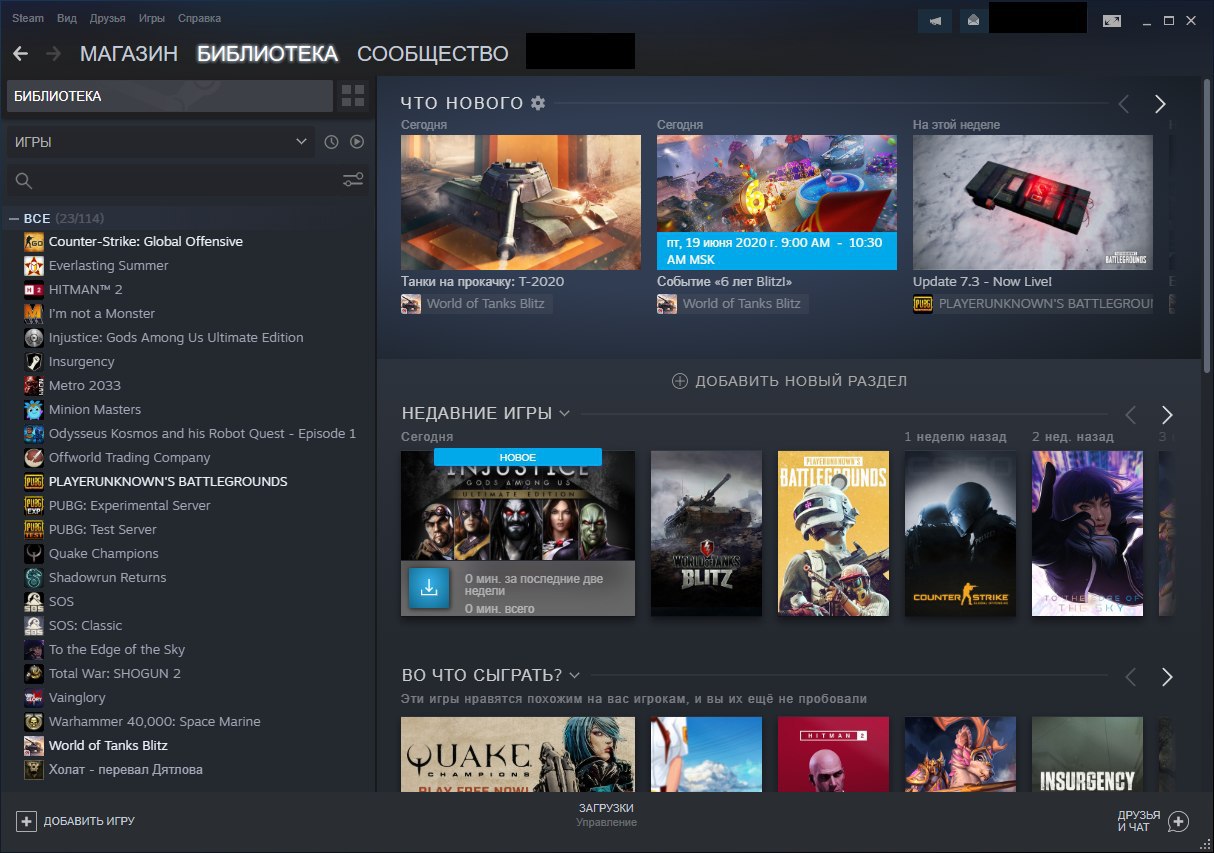Show next items in ЧТО НОВОГО
The width and height of the screenshot is (1214, 853).
click(1160, 103)
